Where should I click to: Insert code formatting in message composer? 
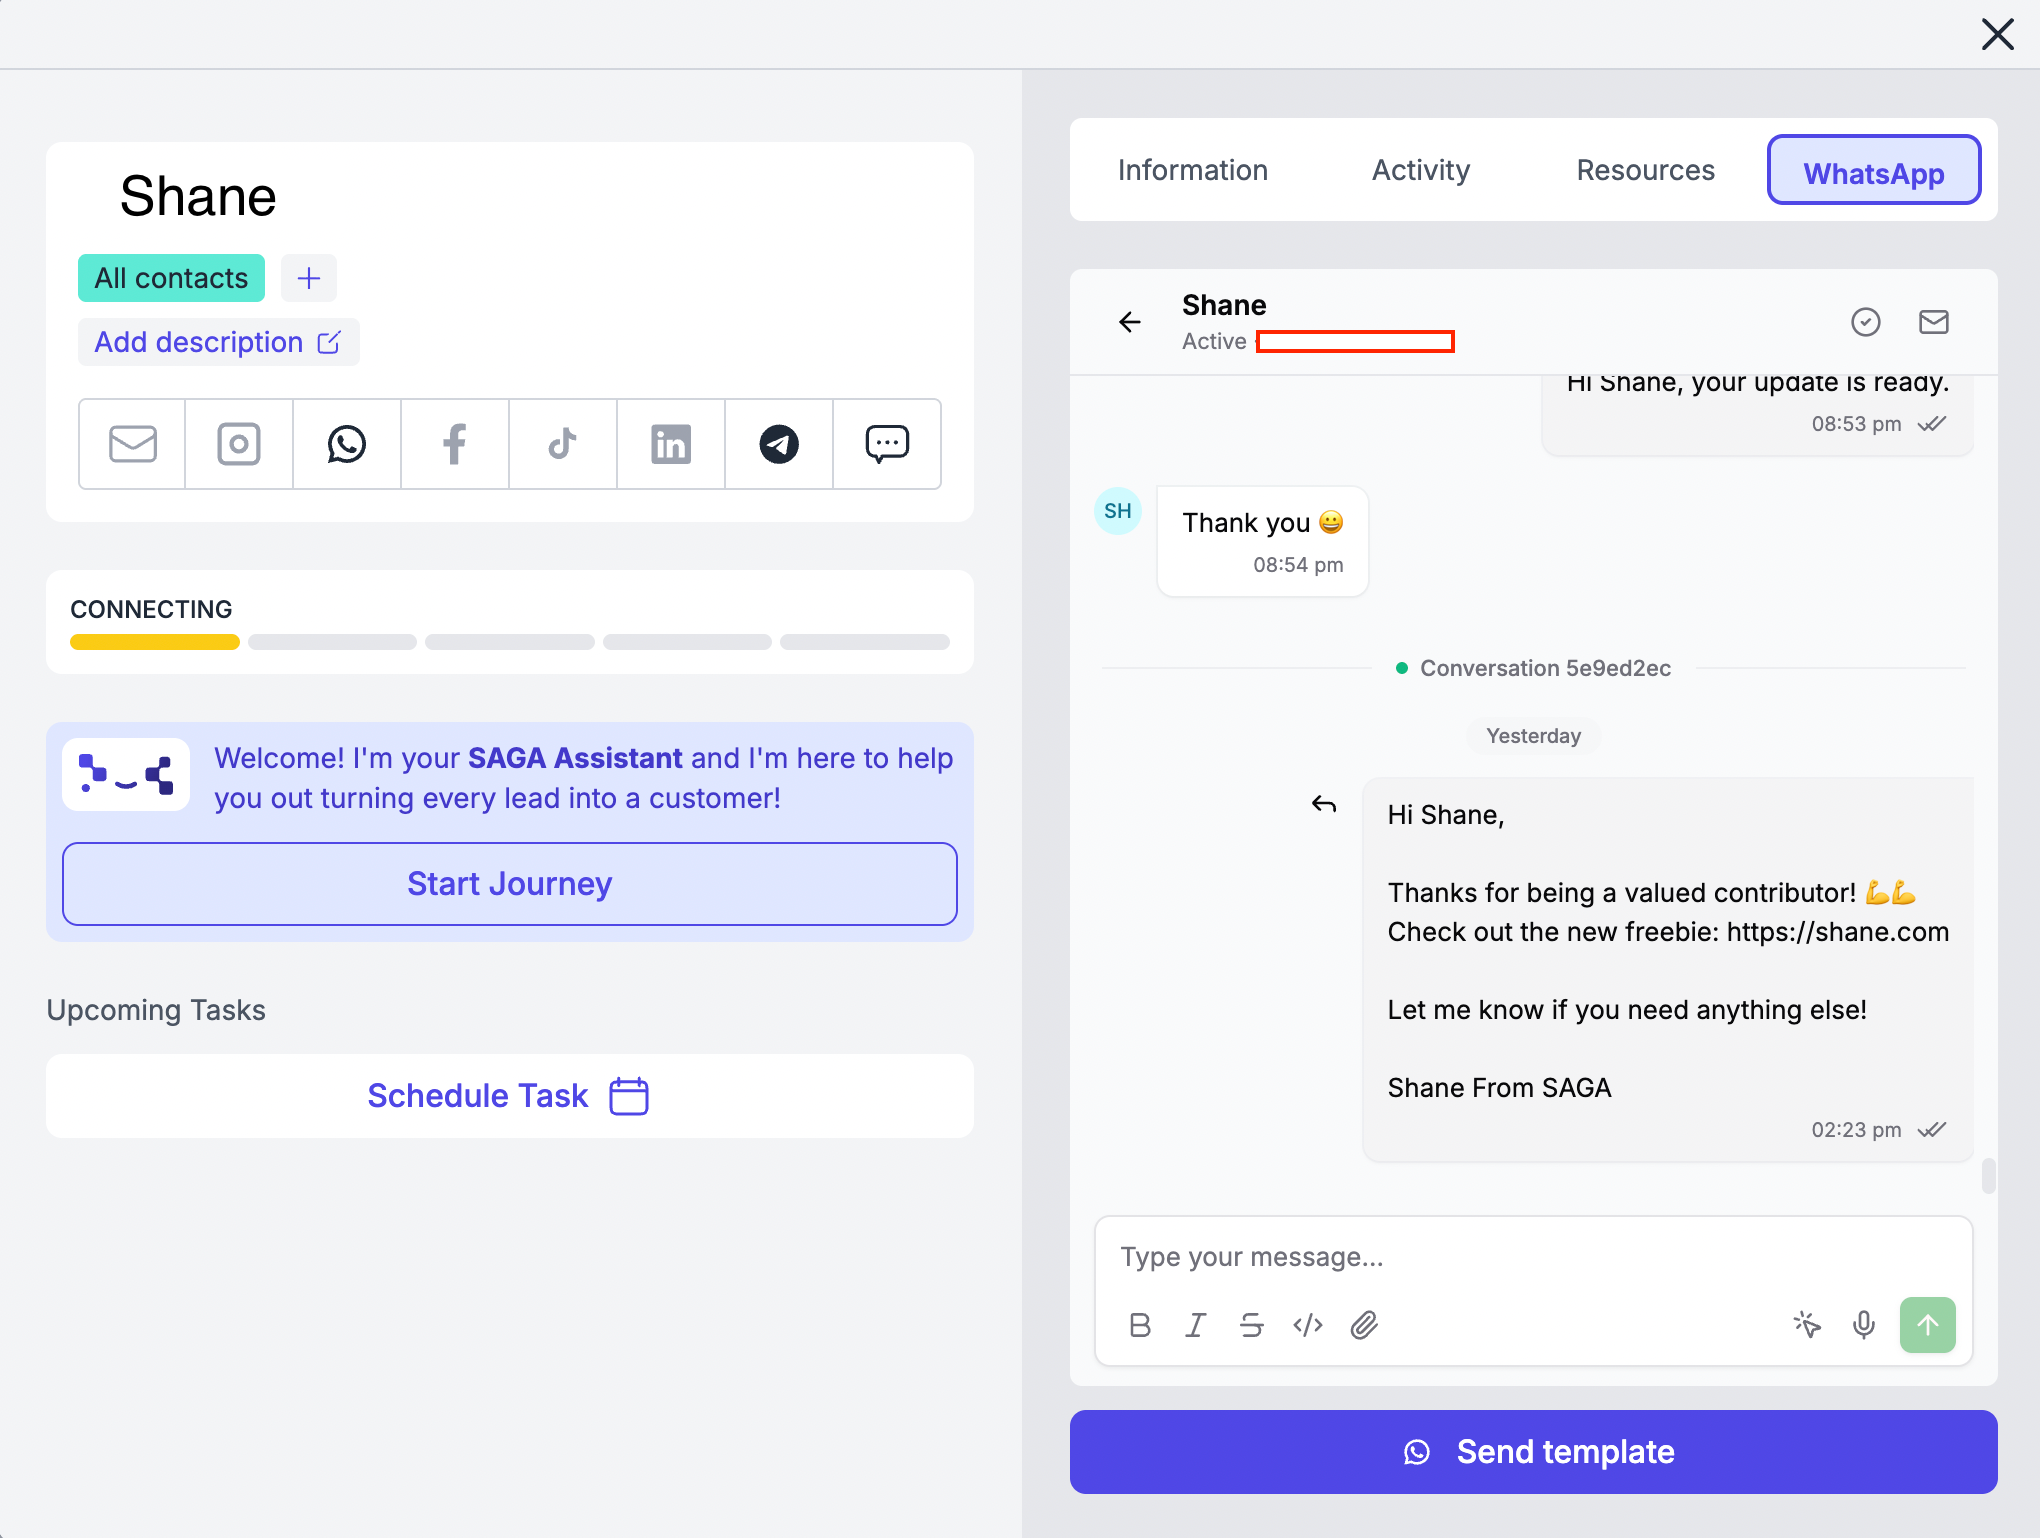coord(1308,1325)
